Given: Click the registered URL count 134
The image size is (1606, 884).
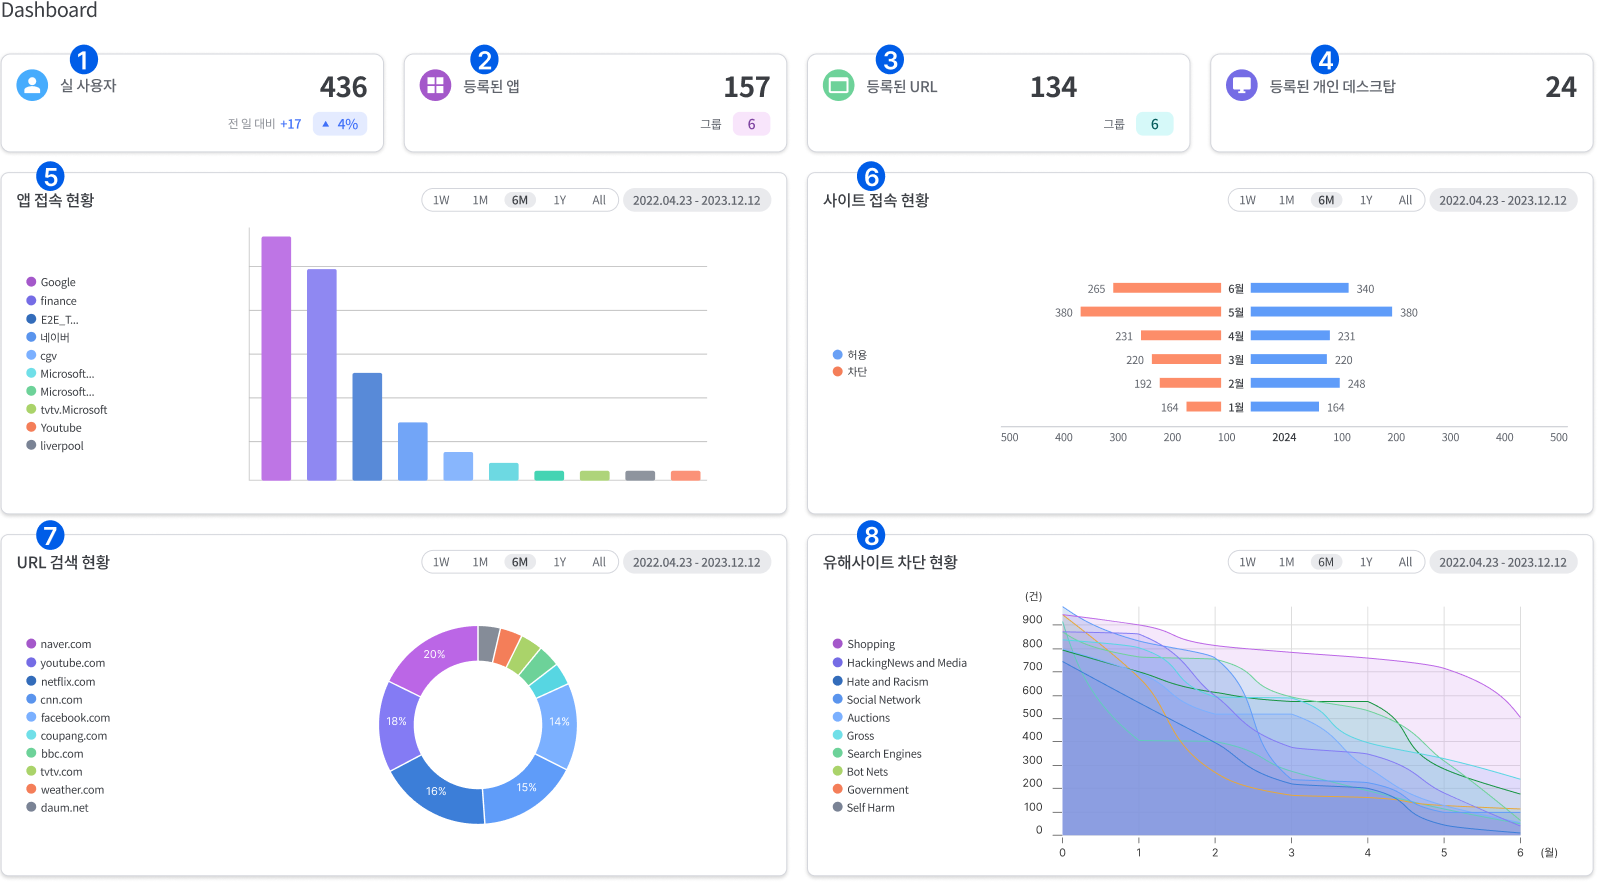Looking at the screenshot, I should coord(1053,87).
